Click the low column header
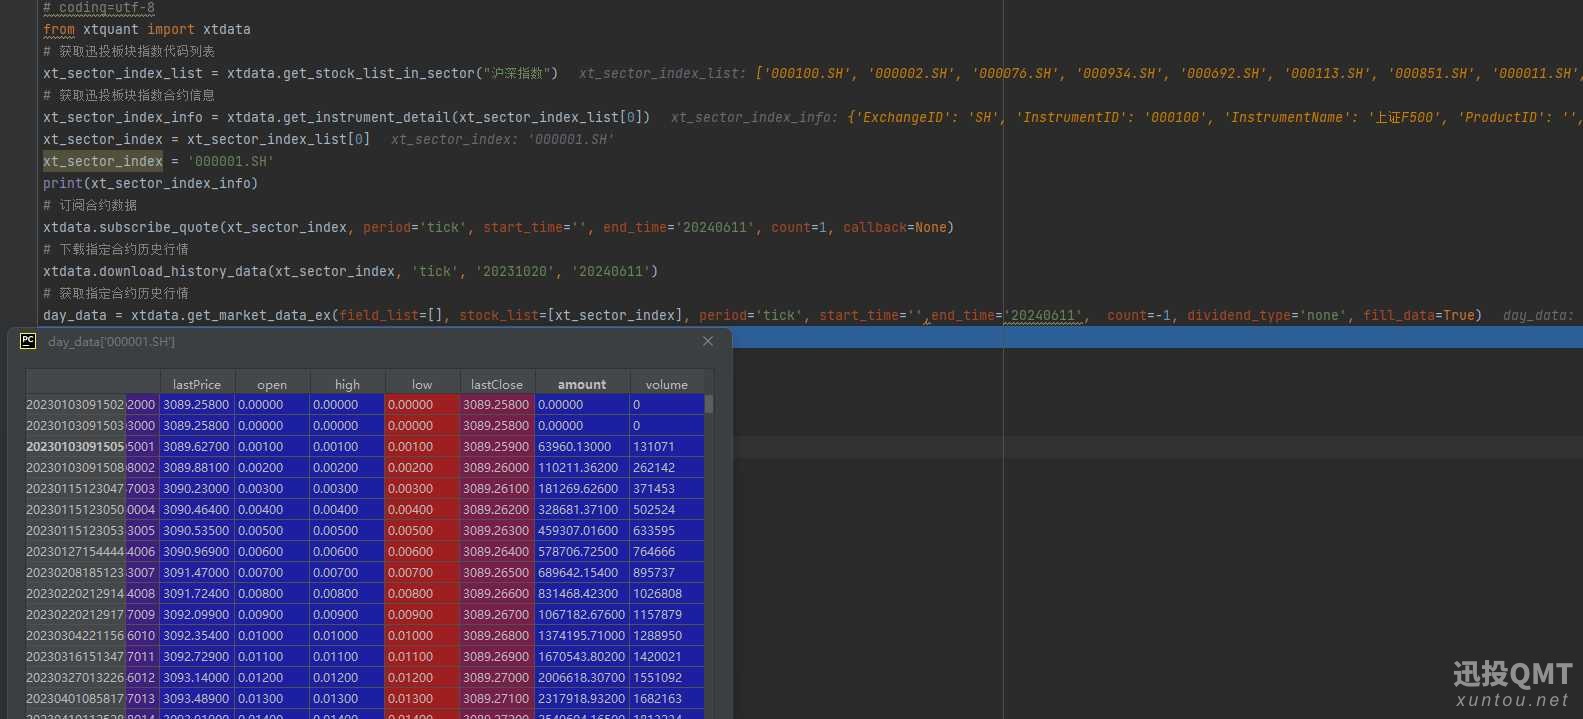 (x=422, y=384)
